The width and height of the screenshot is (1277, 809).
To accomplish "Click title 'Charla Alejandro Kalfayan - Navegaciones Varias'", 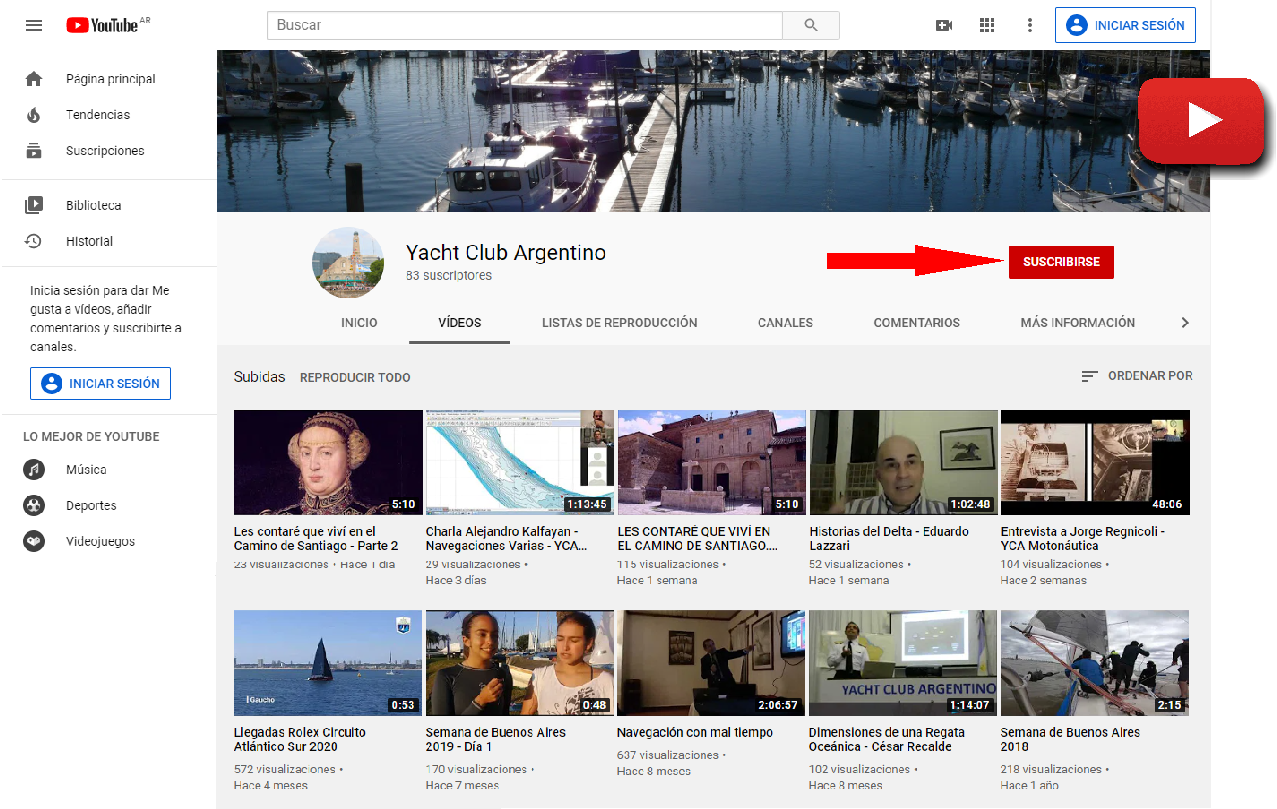I will [507, 539].
